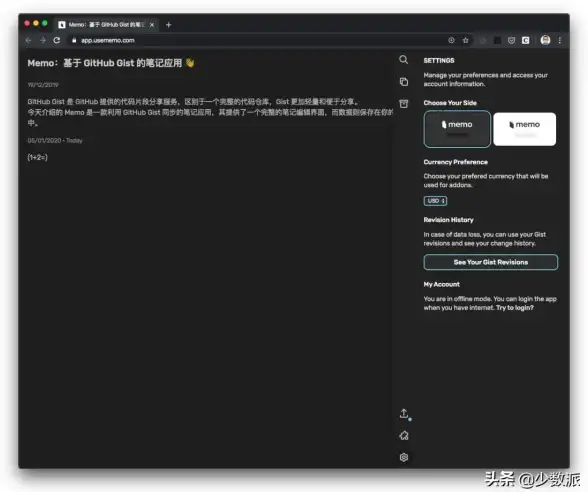Screen dimensions: 588x492
Task: Open the dark square extension icon
Action: point(497,40)
